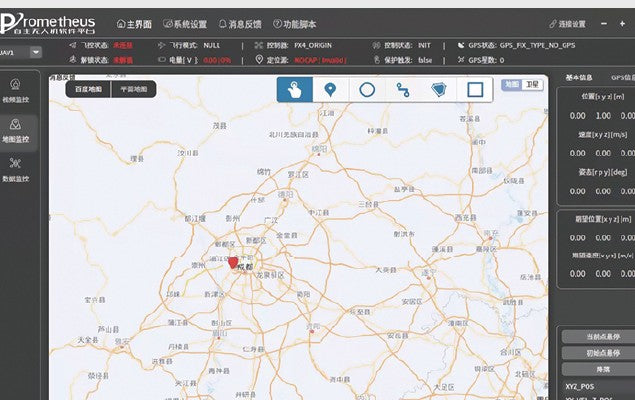
Task: Open the UAV1 selector dropdown
Action: point(36,52)
